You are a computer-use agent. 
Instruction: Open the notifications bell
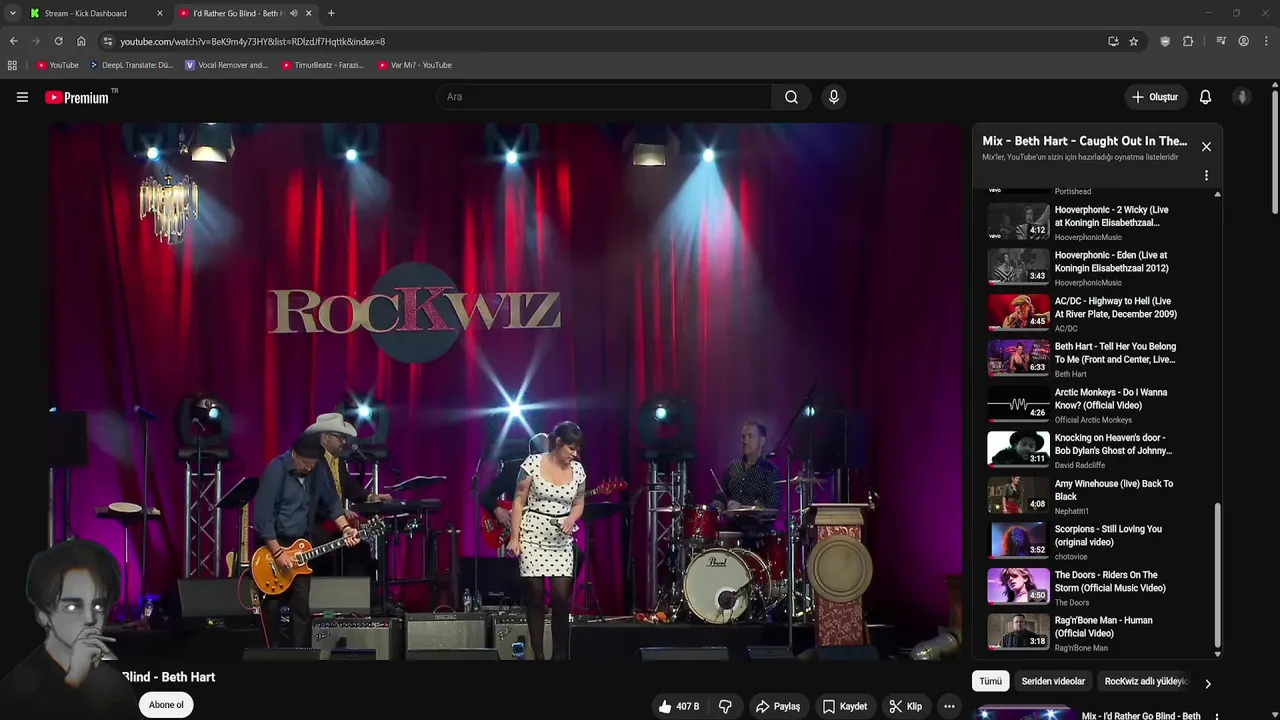click(x=1205, y=97)
